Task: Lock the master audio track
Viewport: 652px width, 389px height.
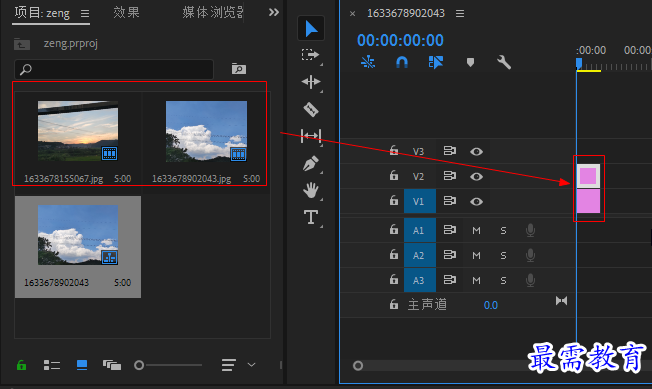Action: click(x=394, y=305)
